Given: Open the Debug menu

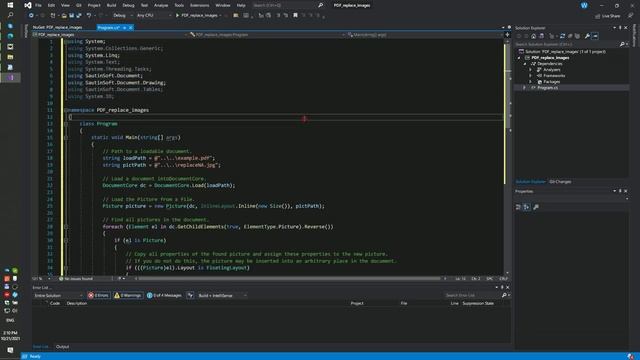Looking at the screenshot, I should coord(128,5).
